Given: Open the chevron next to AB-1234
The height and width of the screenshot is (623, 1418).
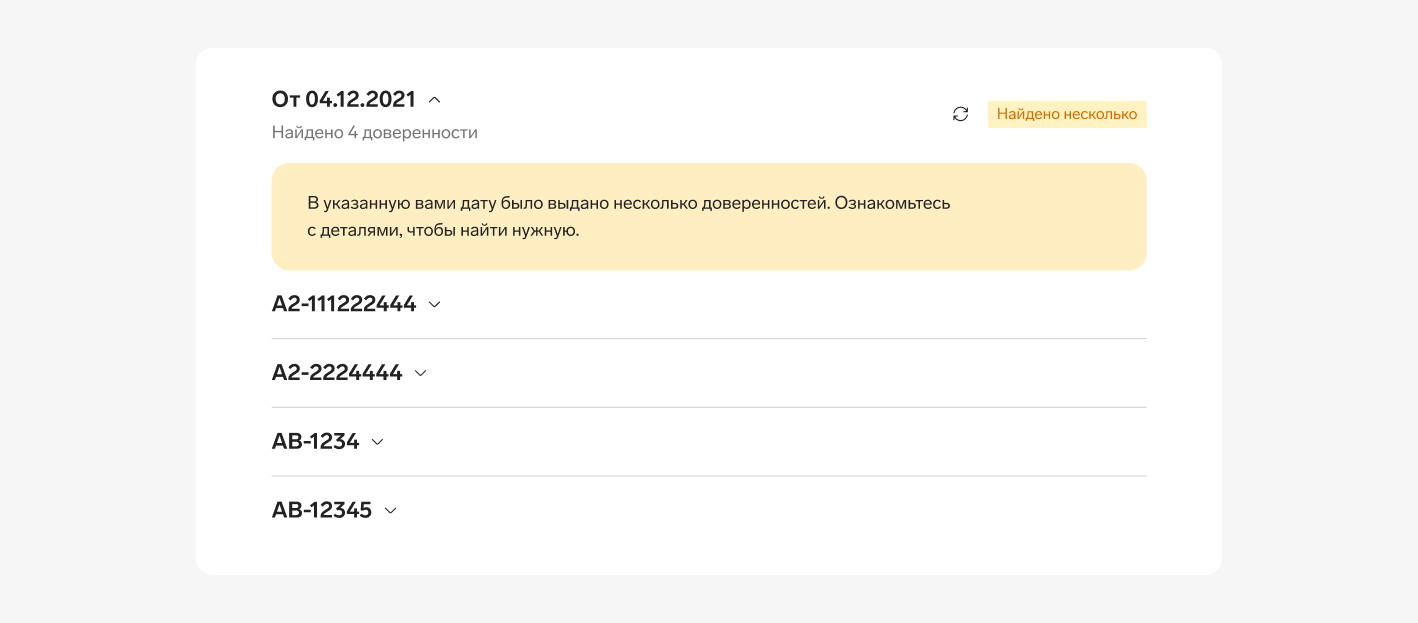Looking at the screenshot, I should (x=377, y=442).
